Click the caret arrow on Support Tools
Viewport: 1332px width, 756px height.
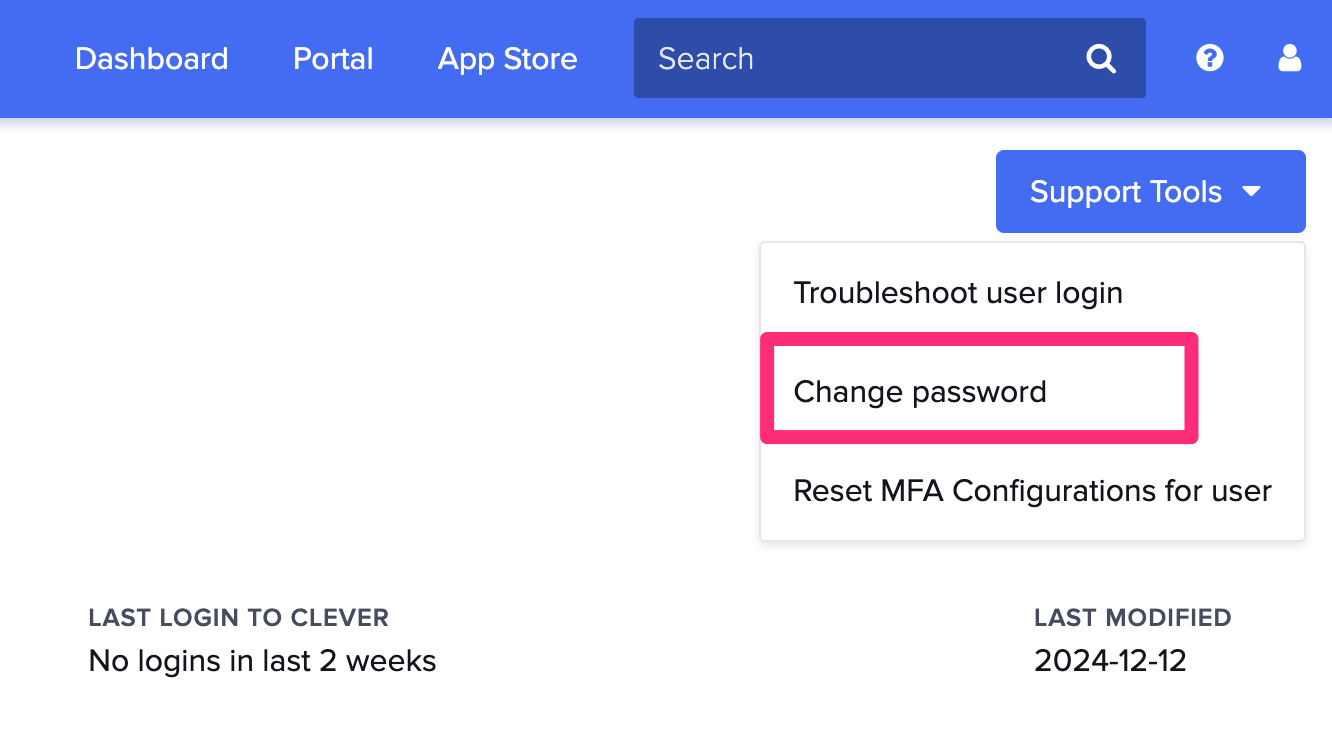pyautogui.click(x=1252, y=191)
